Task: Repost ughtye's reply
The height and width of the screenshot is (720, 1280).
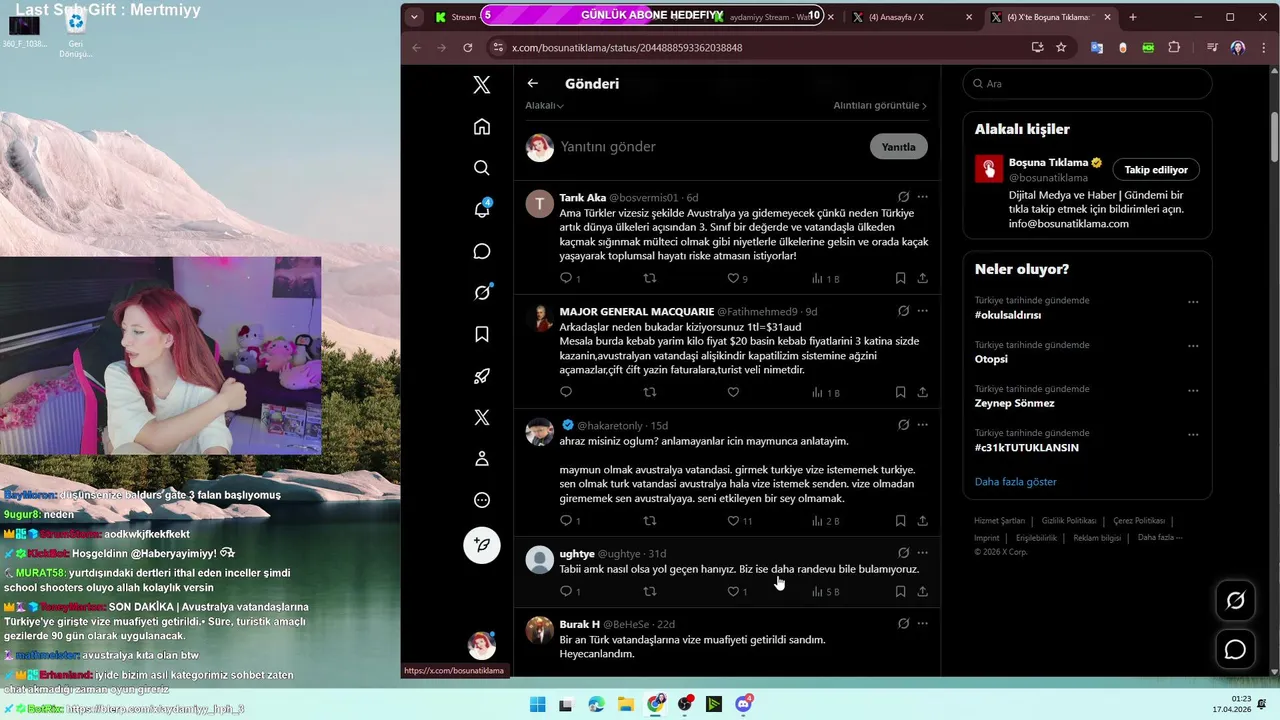Action: point(650,591)
